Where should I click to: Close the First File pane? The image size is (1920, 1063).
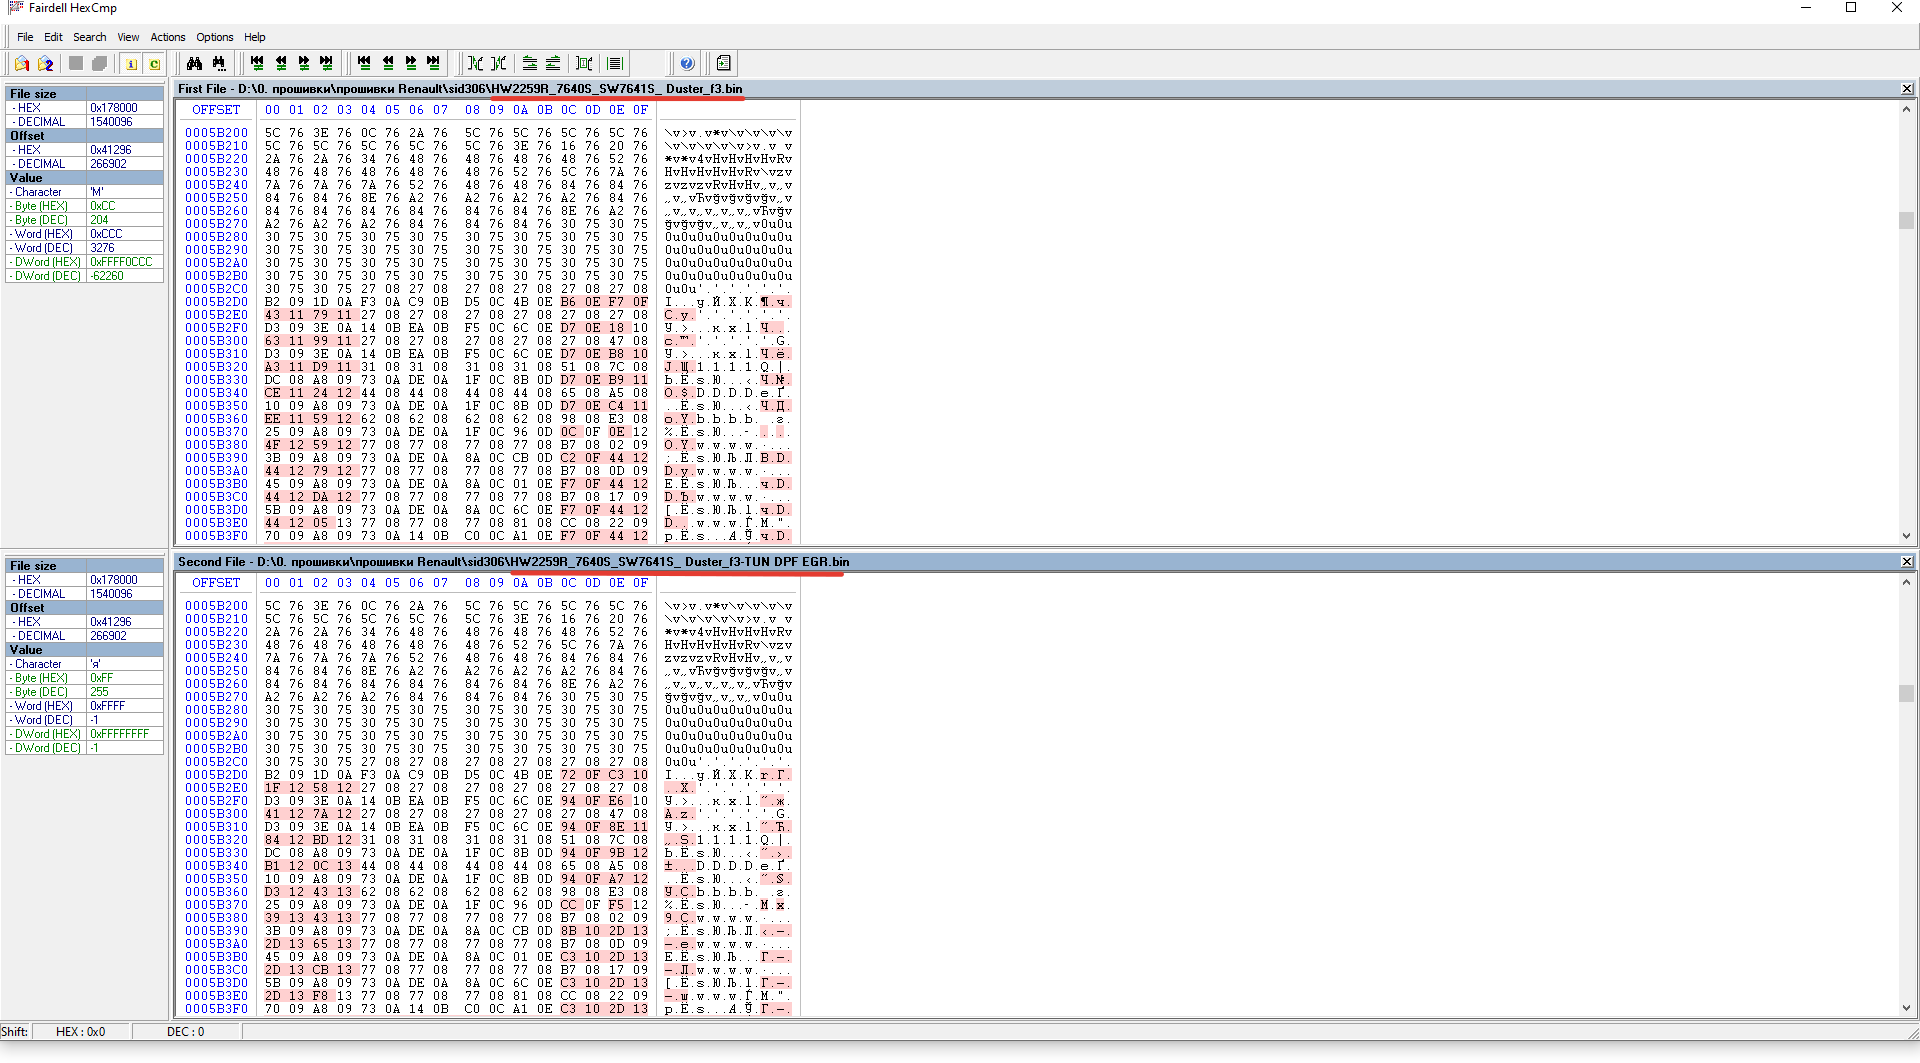[x=1906, y=89]
